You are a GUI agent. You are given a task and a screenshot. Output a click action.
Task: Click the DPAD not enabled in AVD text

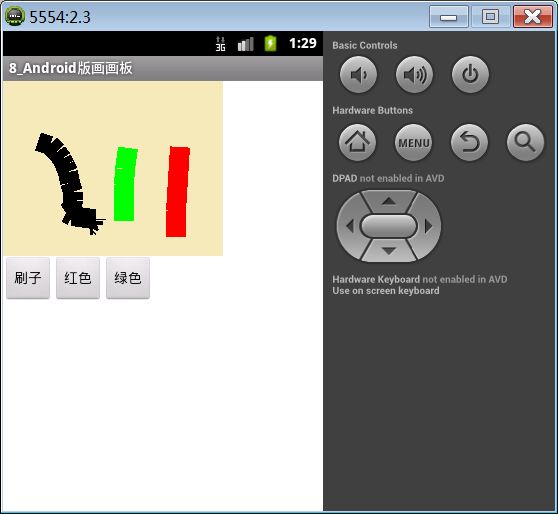388,178
